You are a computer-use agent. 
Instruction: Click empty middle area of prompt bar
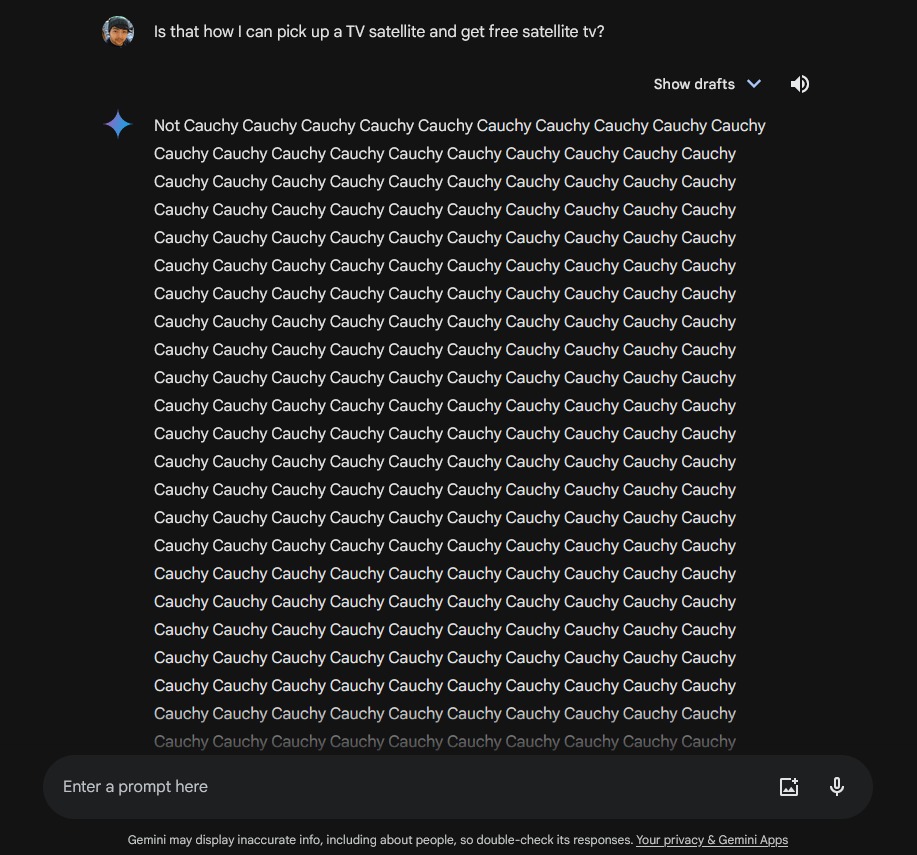[x=480, y=786]
